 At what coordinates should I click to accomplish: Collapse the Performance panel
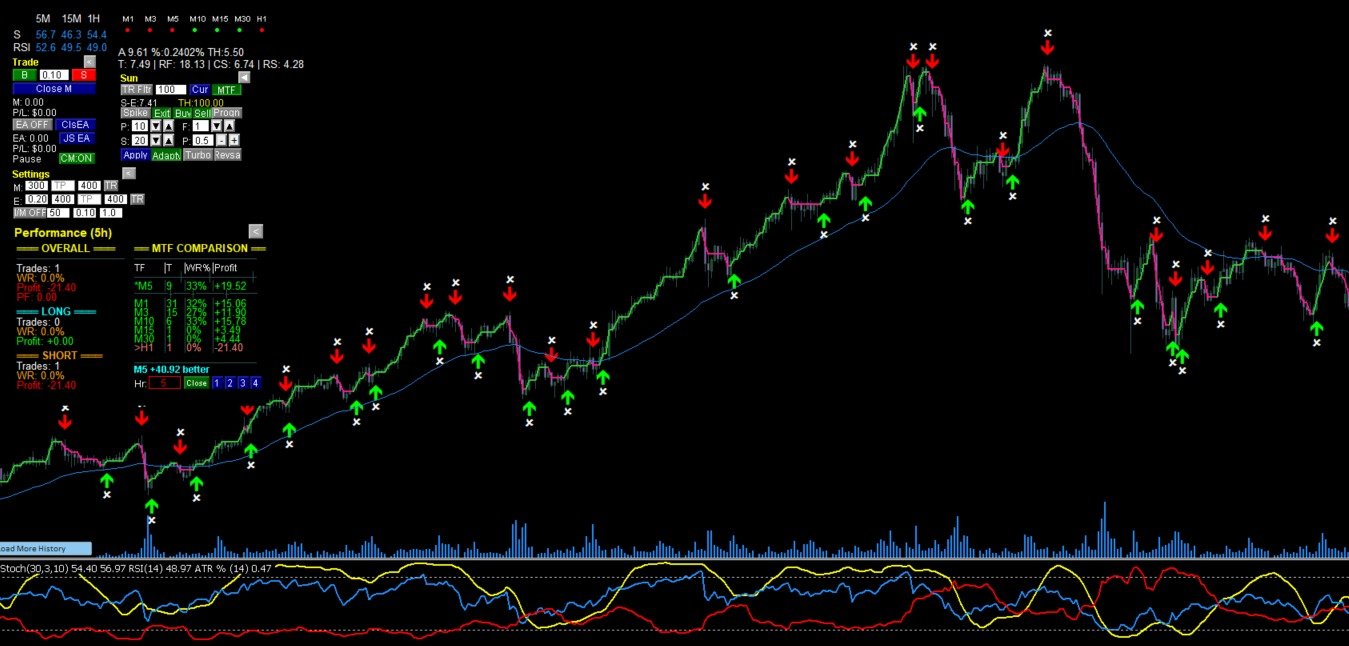(x=255, y=231)
